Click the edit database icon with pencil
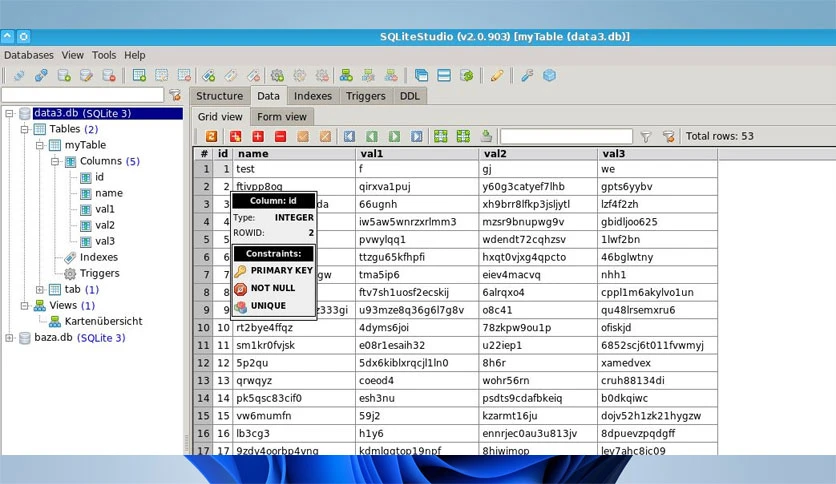The width and height of the screenshot is (836, 484). coord(86,76)
